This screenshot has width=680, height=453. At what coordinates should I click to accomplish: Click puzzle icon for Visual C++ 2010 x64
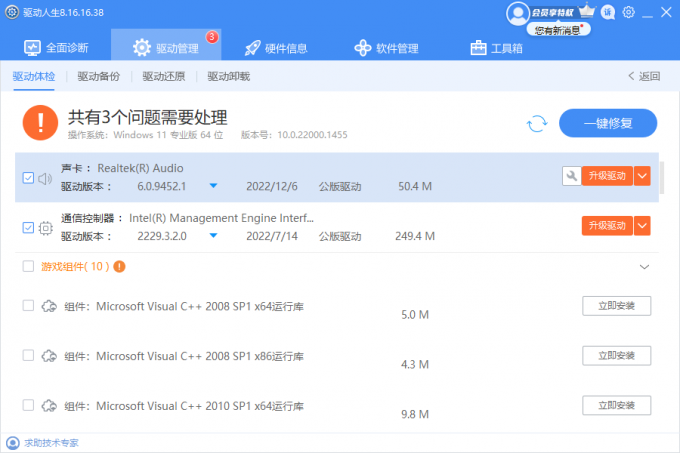pyautogui.click(x=49, y=406)
